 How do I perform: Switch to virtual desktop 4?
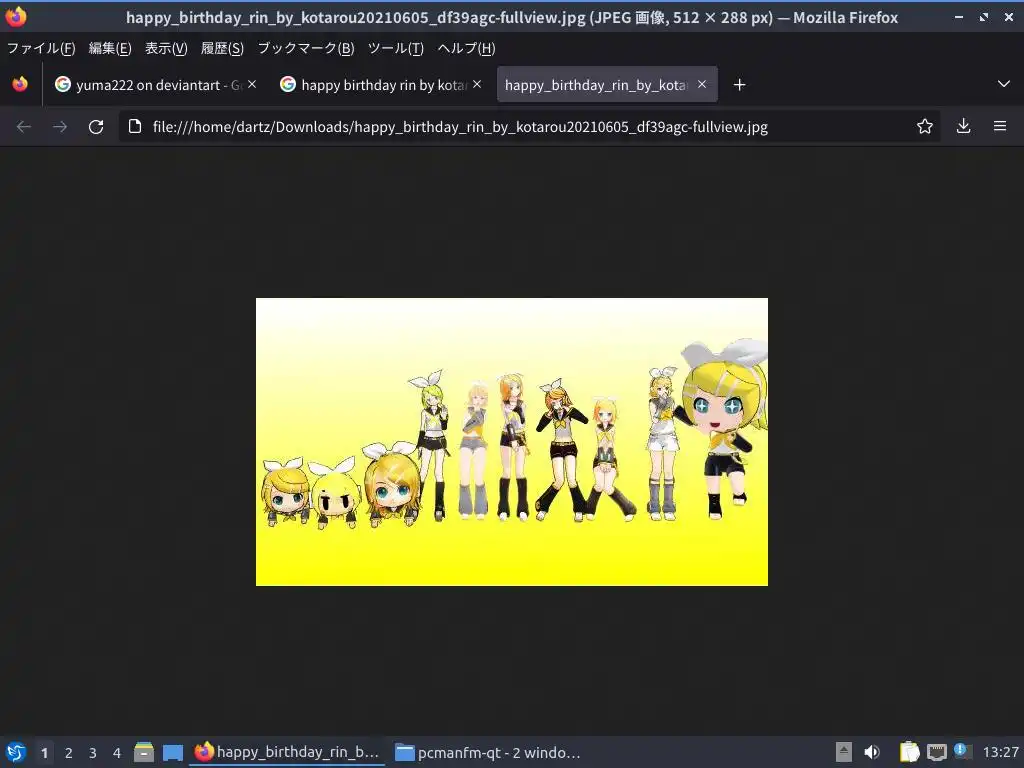pos(117,753)
